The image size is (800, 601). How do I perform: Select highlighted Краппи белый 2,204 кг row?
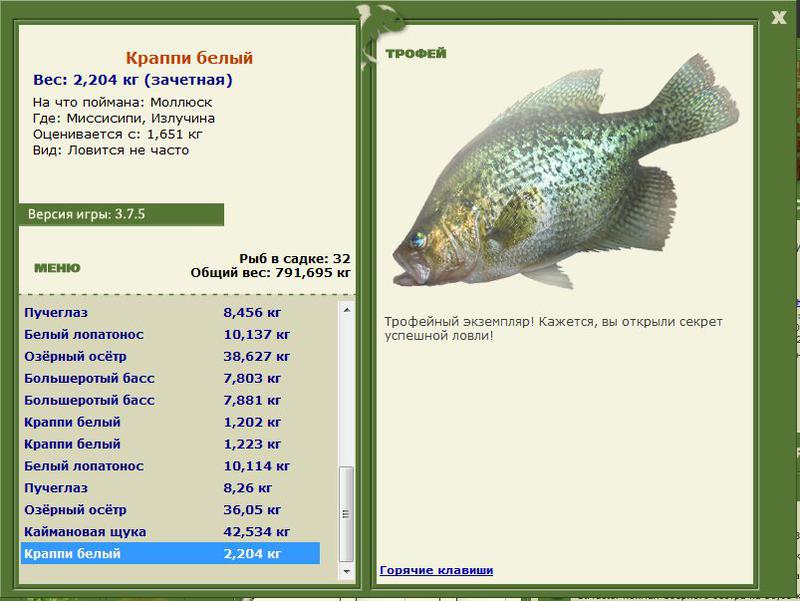pos(170,554)
